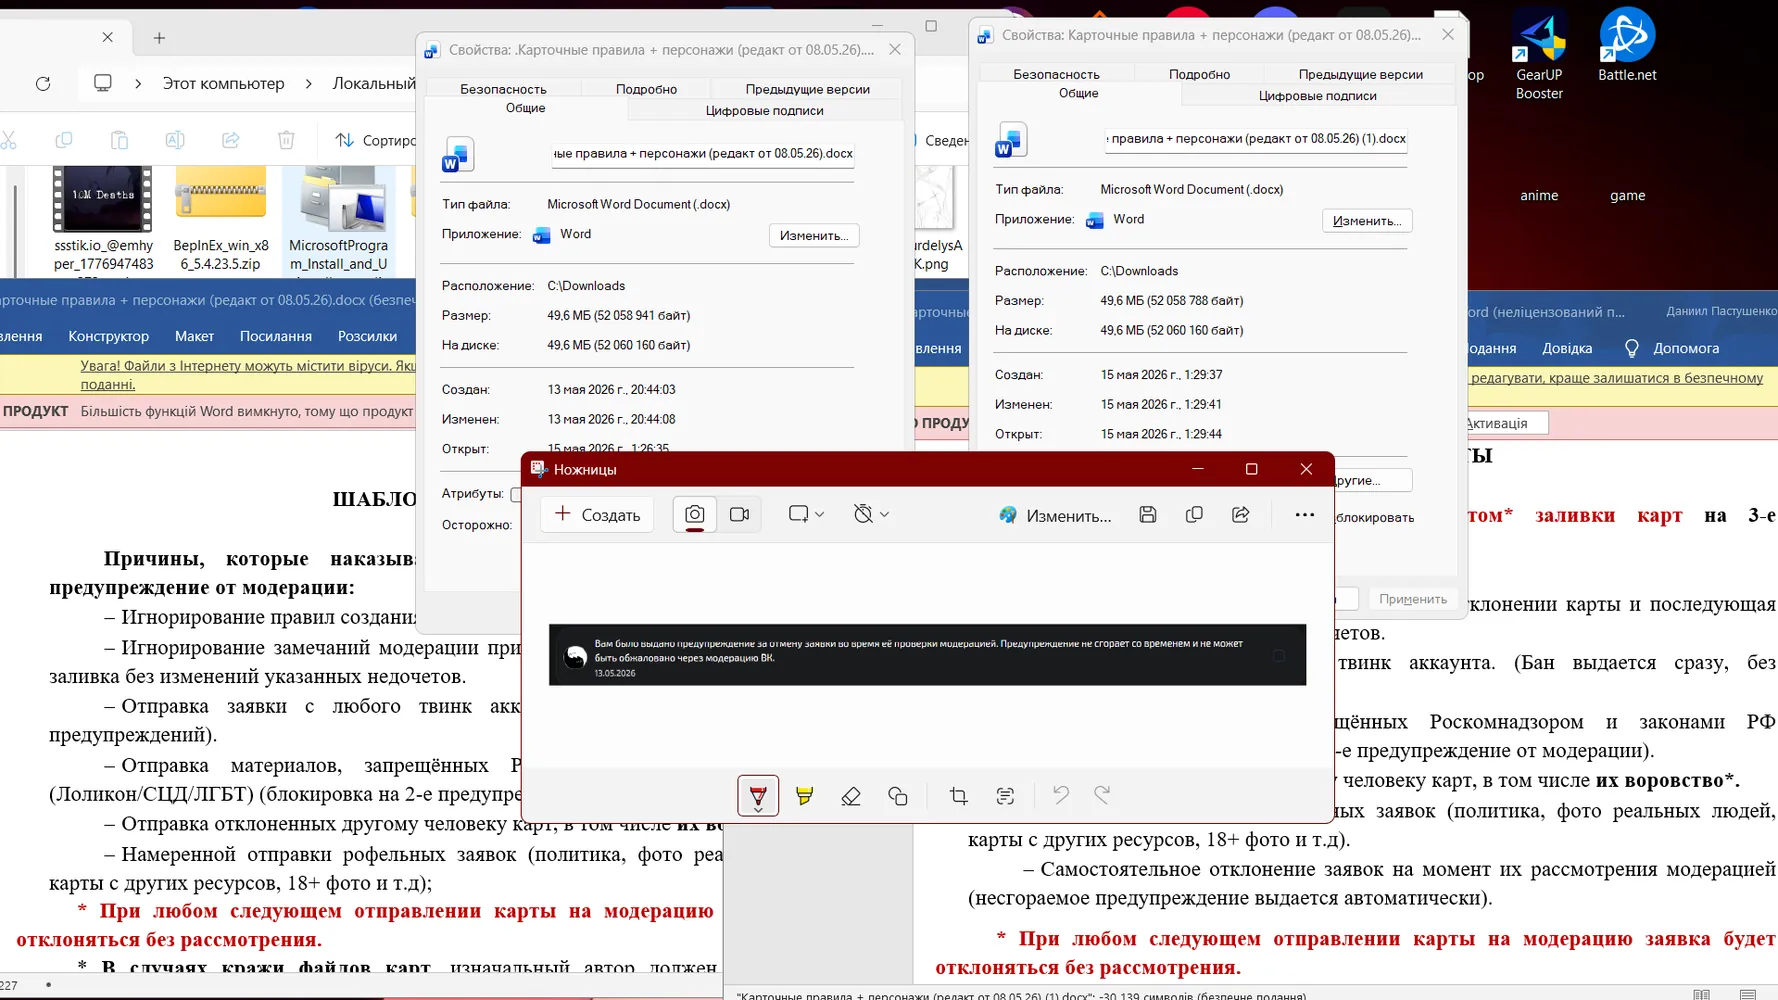The image size is (1778, 1000).
Task: Open Розсилки tab in left Word window
Action: pyautogui.click(x=367, y=336)
